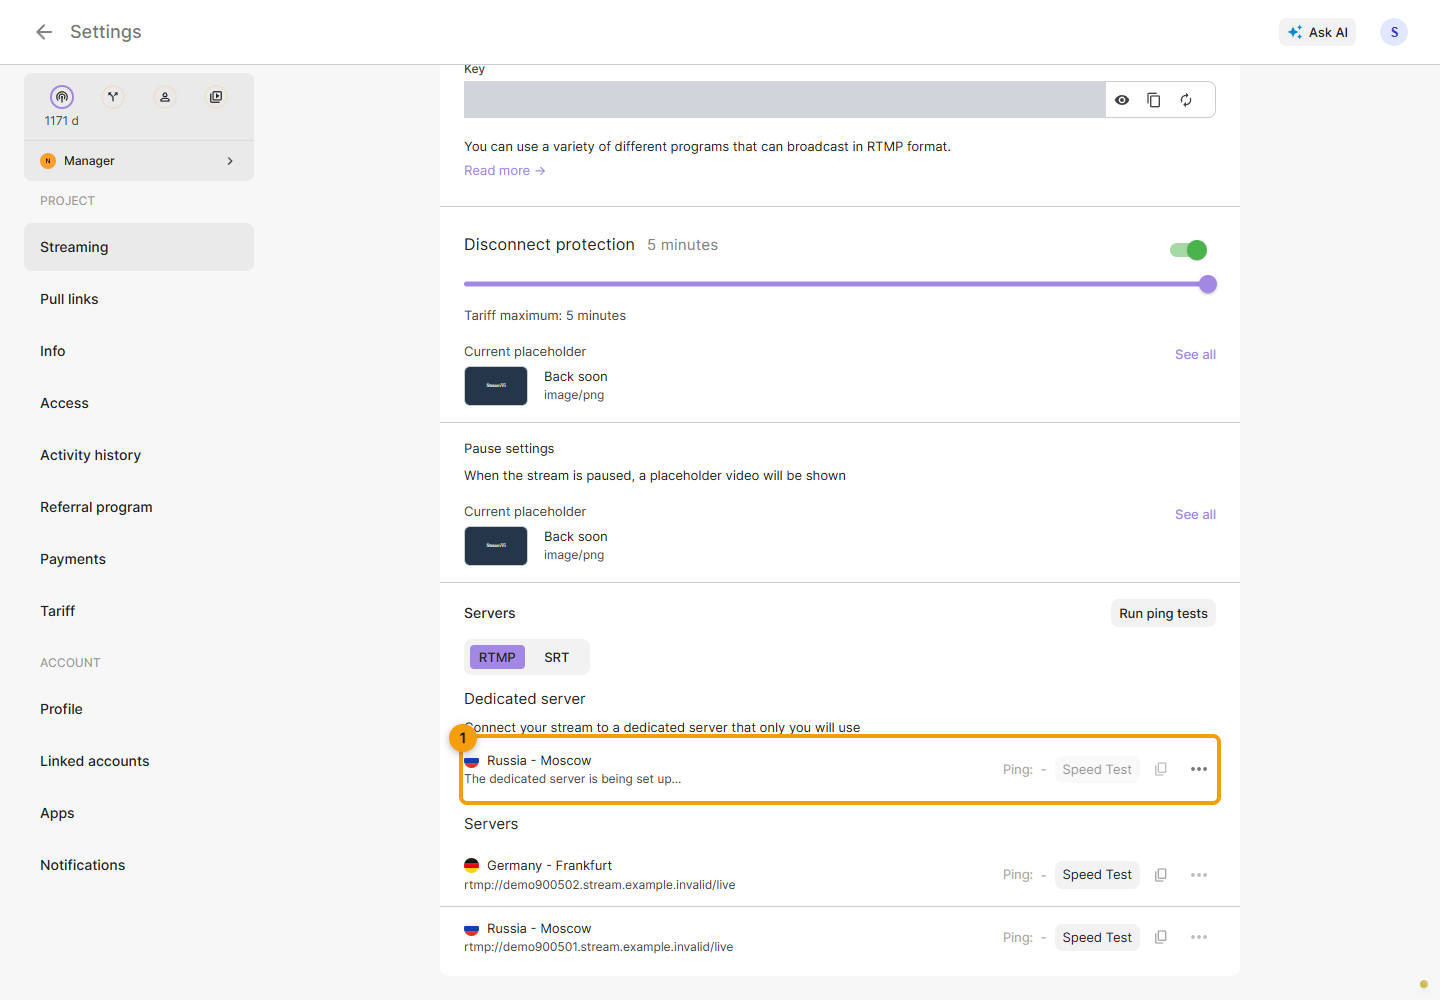Open the Disconnect protection Back soon thumbnail
Screen dimensions: 1440x1000
496,386
